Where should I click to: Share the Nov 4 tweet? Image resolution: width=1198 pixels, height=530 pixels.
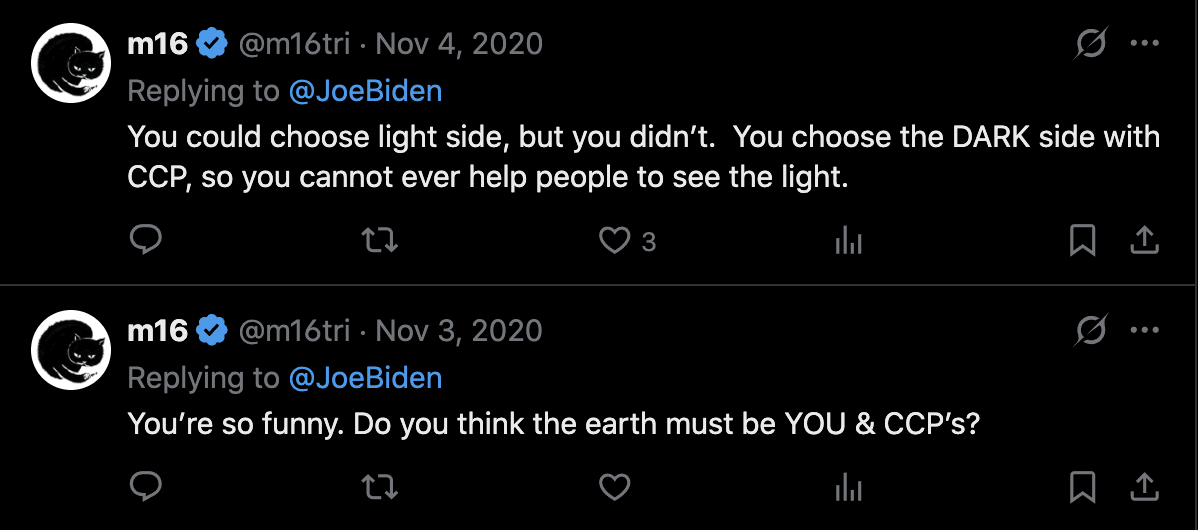tap(1144, 240)
